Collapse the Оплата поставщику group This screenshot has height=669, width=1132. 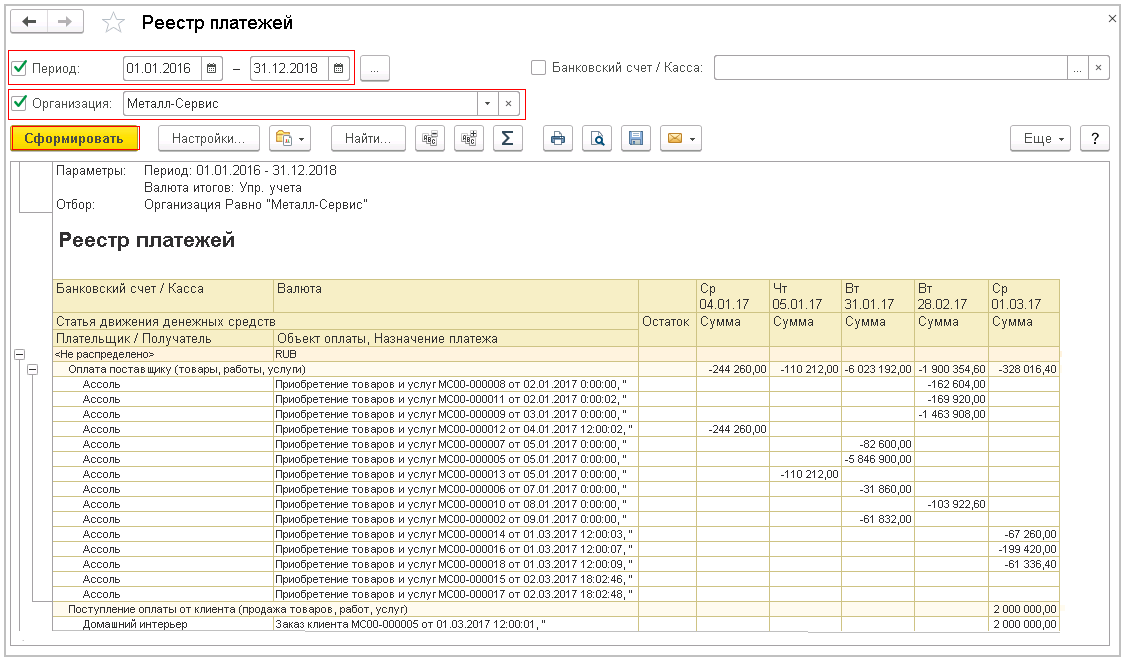[33, 369]
